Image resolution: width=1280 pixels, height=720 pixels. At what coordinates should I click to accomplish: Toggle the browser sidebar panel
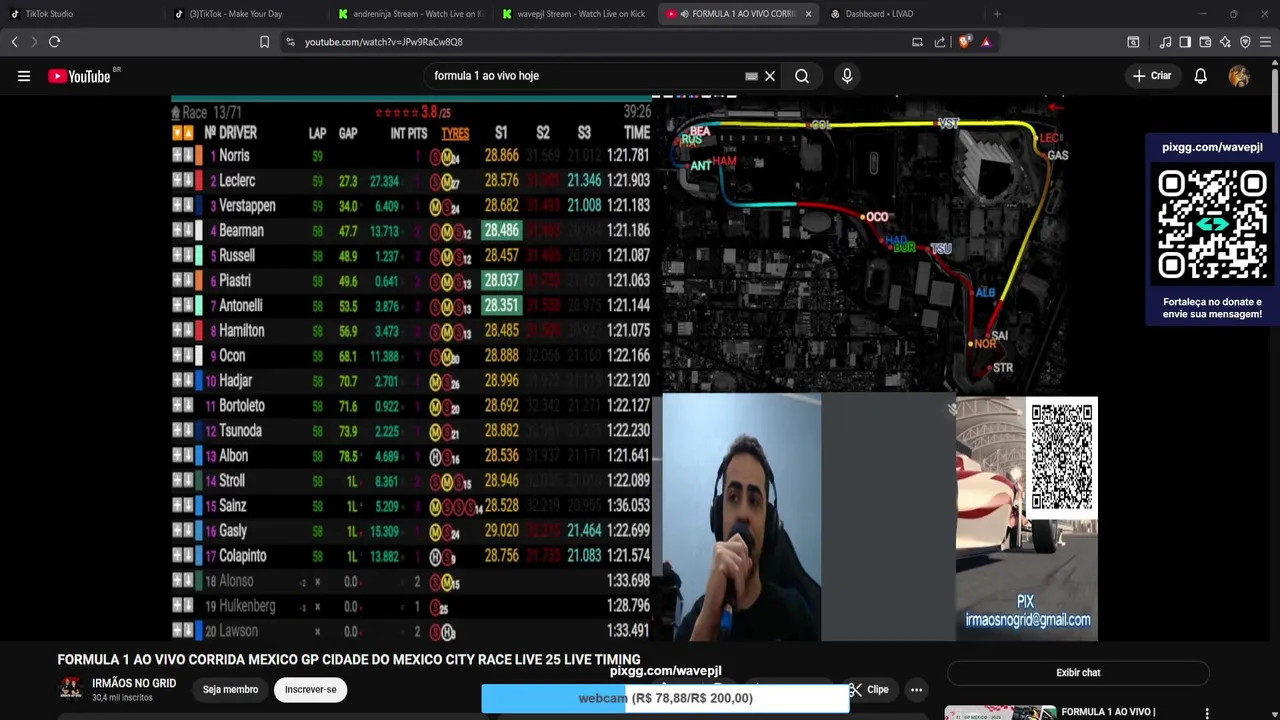point(1185,42)
